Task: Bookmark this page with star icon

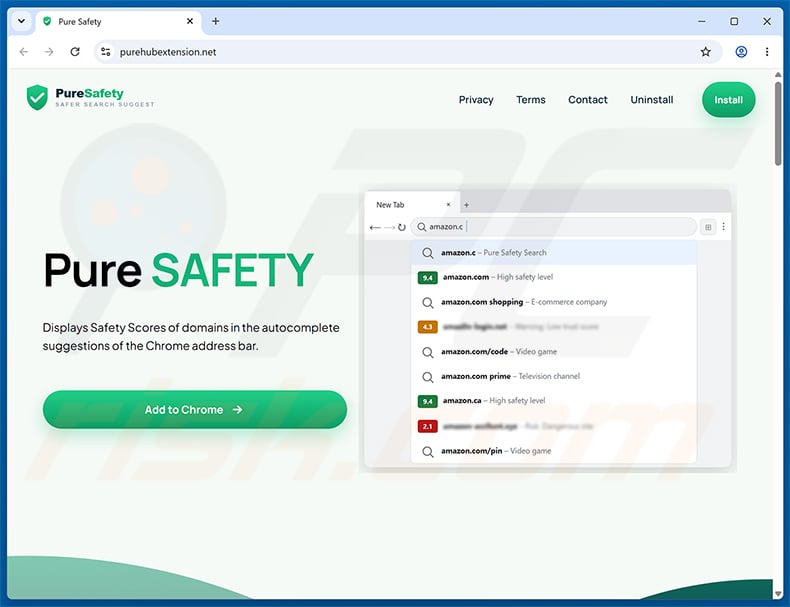Action: tap(705, 52)
